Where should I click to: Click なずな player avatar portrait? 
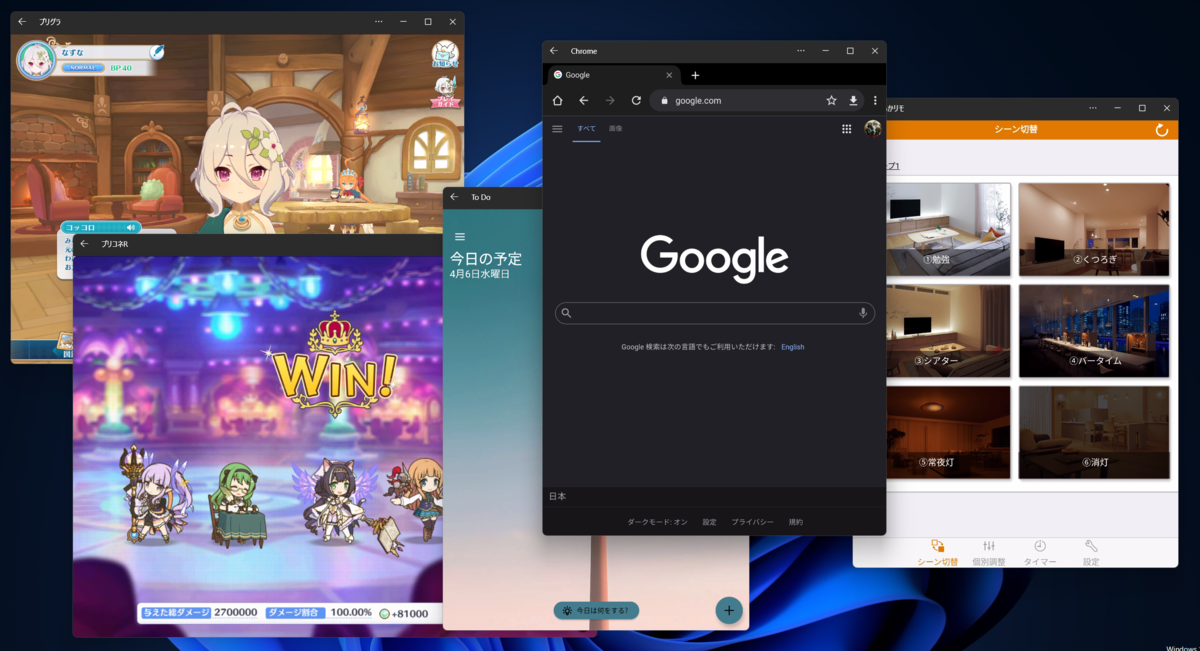[x=36, y=60]
